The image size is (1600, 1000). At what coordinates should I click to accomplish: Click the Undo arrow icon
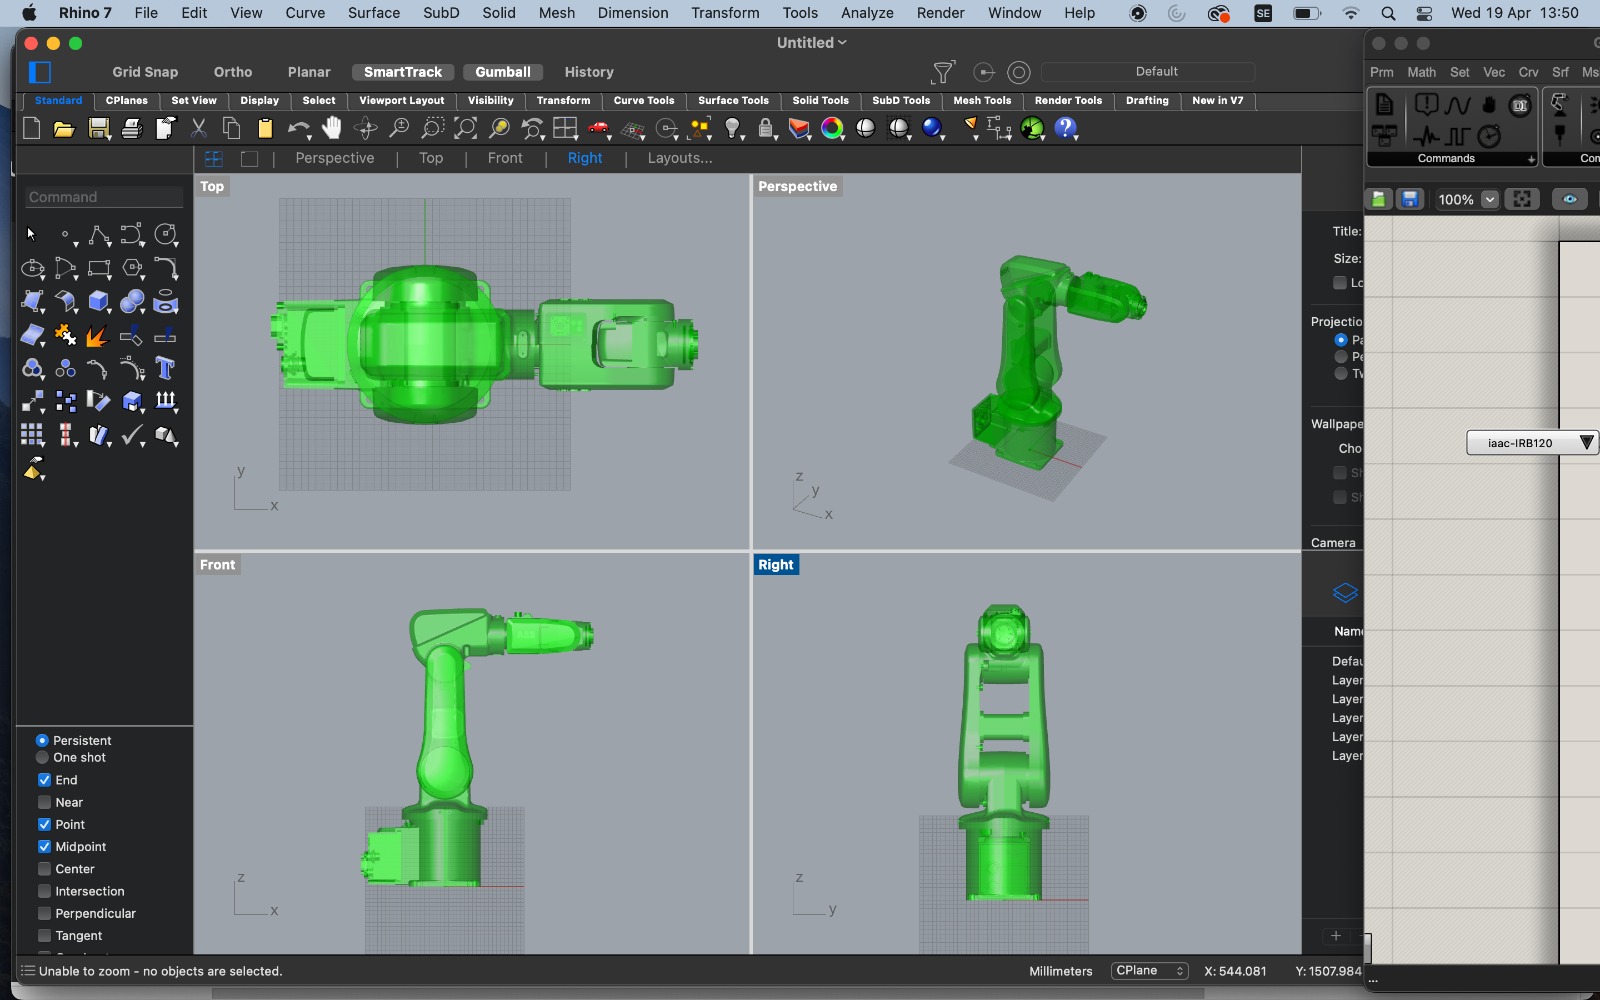[298, 128]
